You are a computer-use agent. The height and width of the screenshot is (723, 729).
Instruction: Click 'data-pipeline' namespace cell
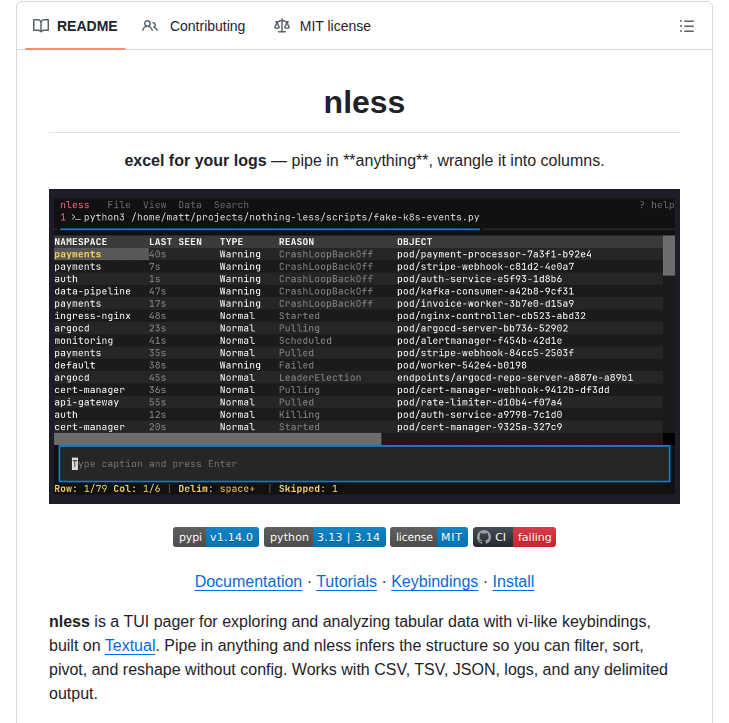[x=92, y=291]
